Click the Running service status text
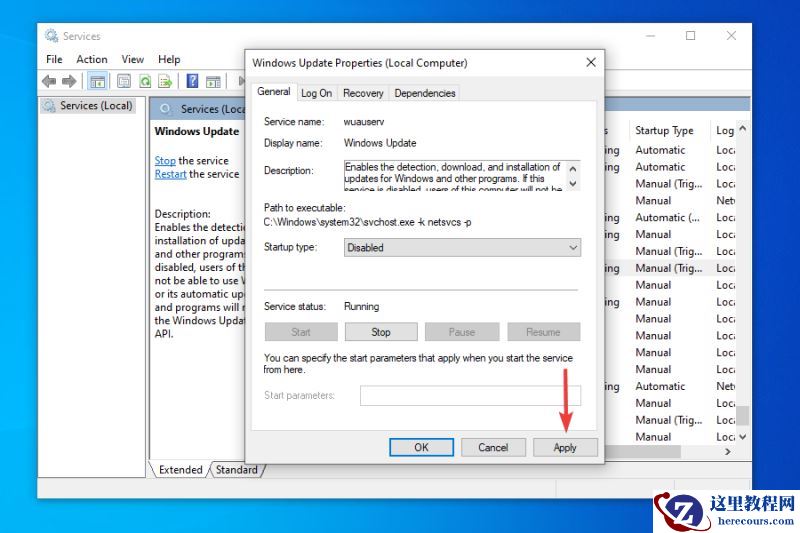The height and width of the screenshot is (533, 800). point(362,307)
